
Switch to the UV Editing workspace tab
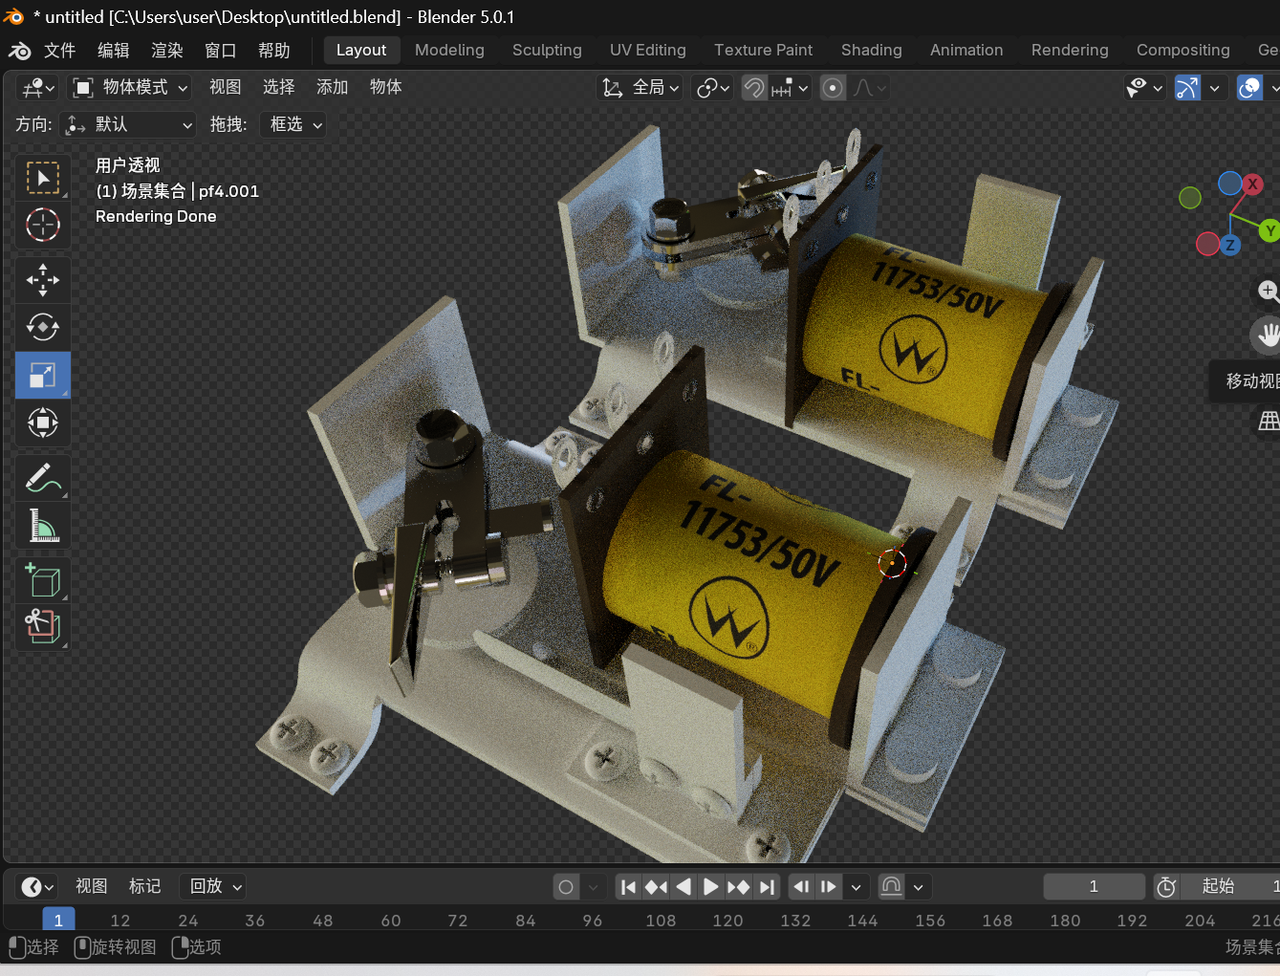648,50
